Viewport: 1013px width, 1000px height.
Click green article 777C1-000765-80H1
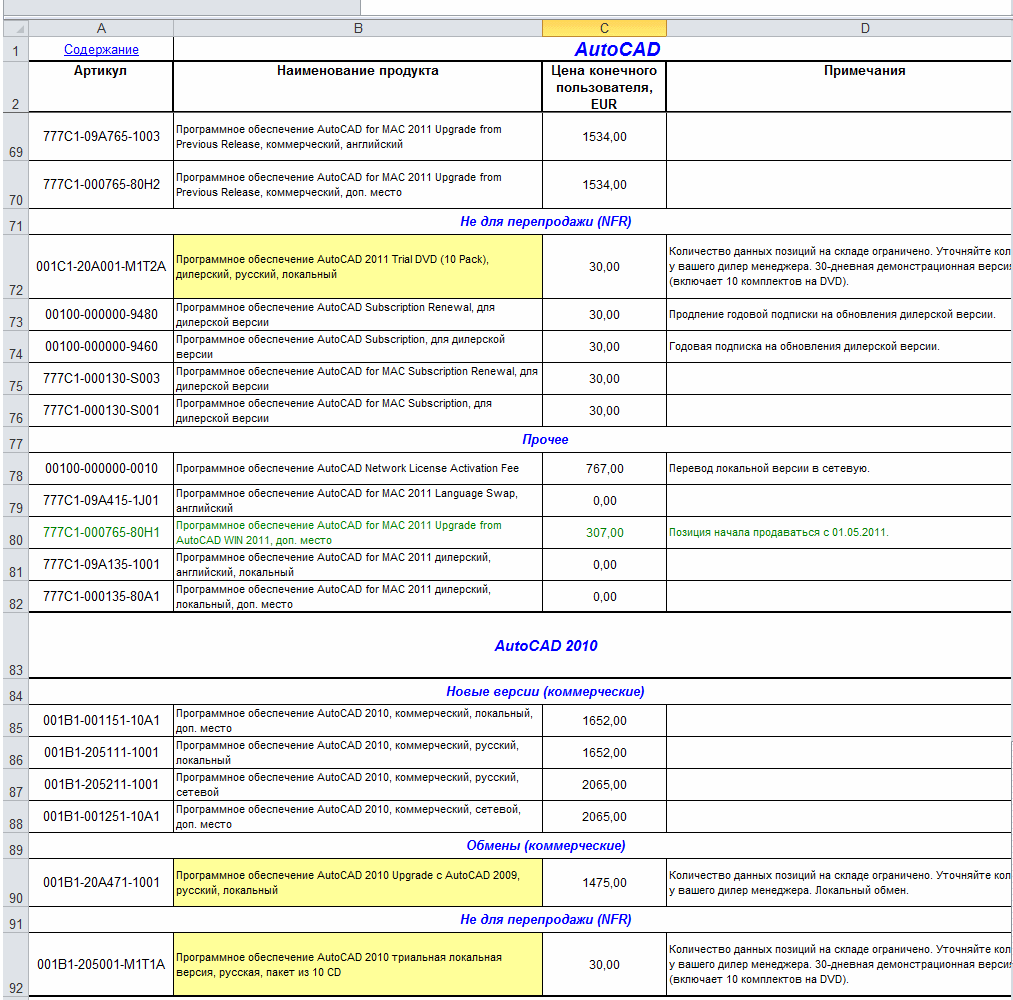101,532
